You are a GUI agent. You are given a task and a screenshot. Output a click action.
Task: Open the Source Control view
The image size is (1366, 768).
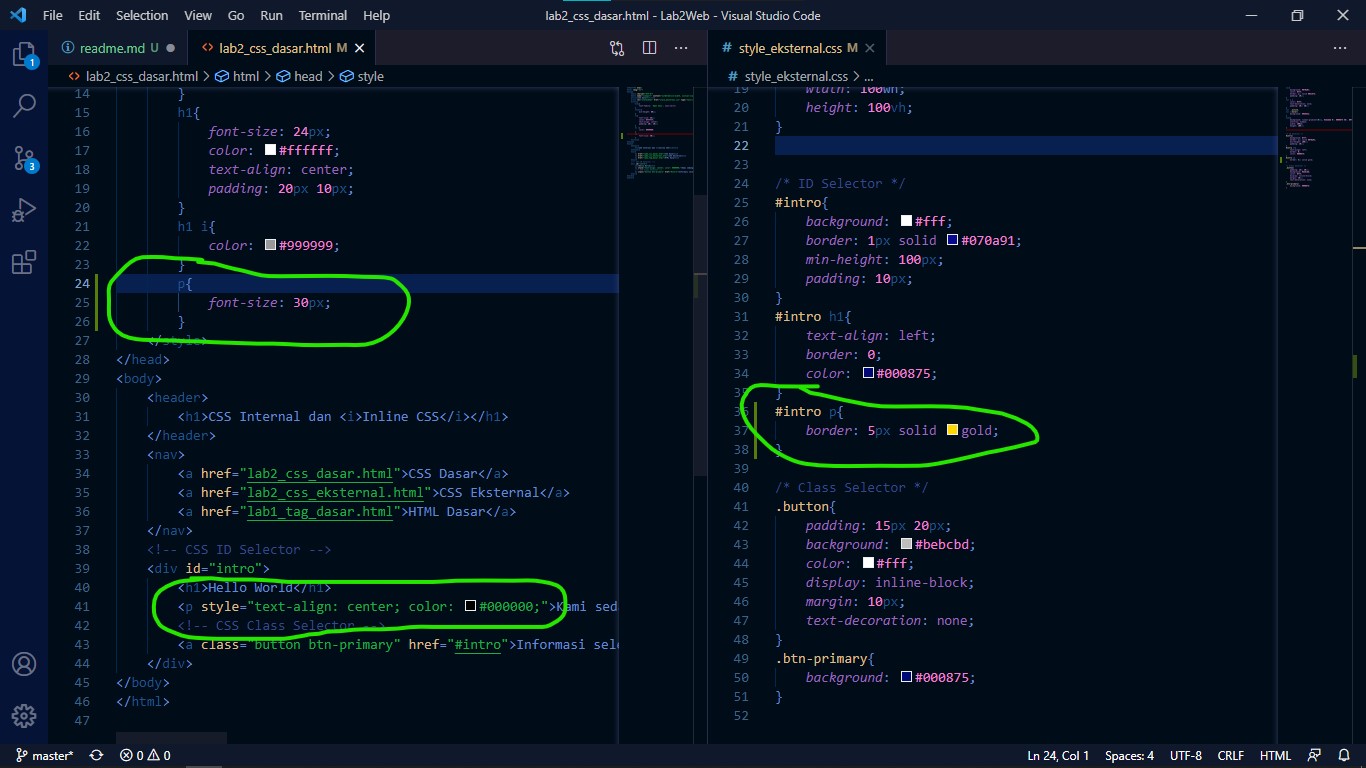tap(24, 158)
